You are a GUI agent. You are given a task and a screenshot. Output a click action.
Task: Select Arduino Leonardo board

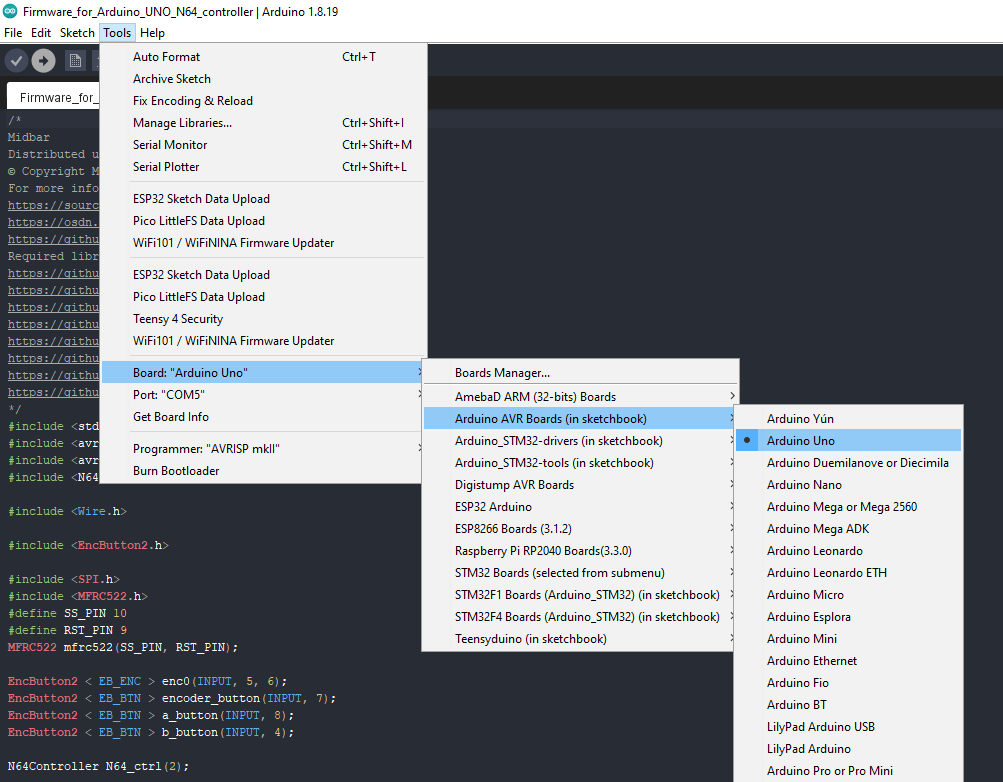tap(848, 551)
